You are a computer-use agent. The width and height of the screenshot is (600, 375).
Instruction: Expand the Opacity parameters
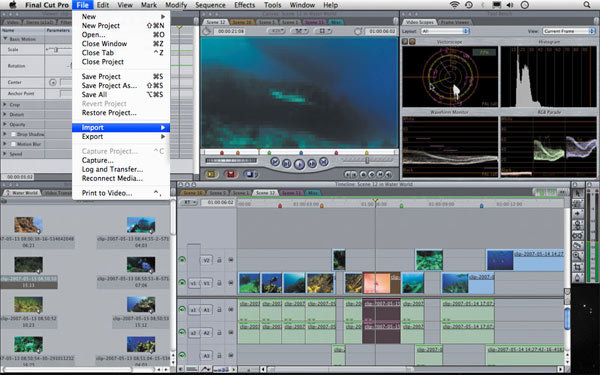(5, 124)
